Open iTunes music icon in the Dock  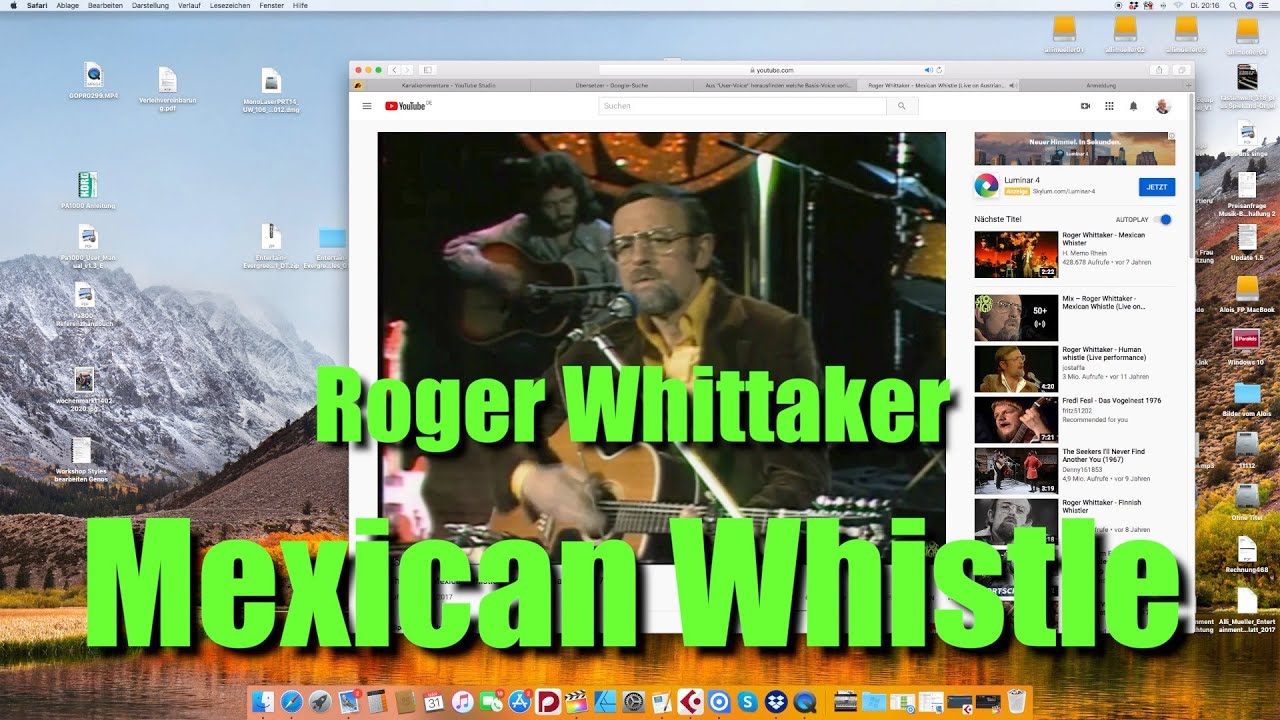462,702
